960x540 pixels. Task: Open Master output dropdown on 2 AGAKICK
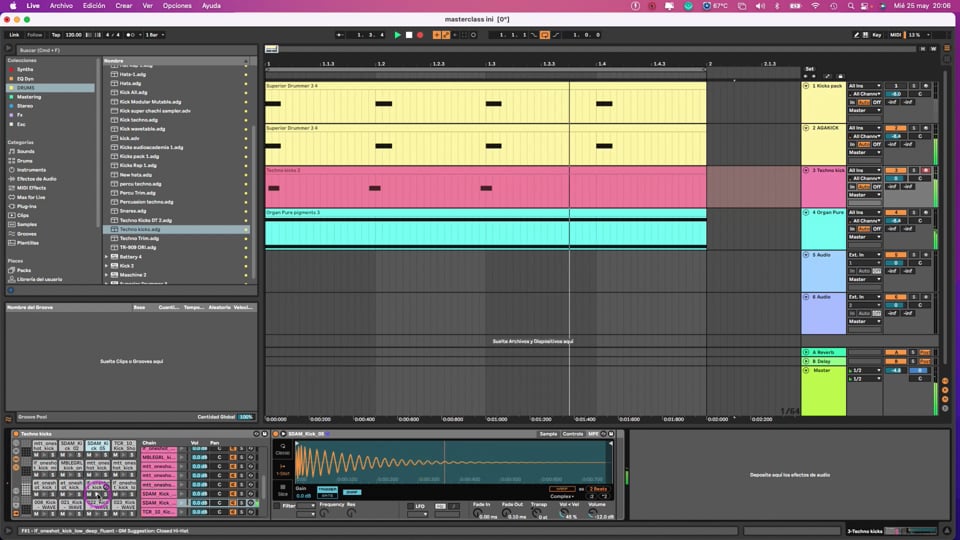tap(864, 152)
